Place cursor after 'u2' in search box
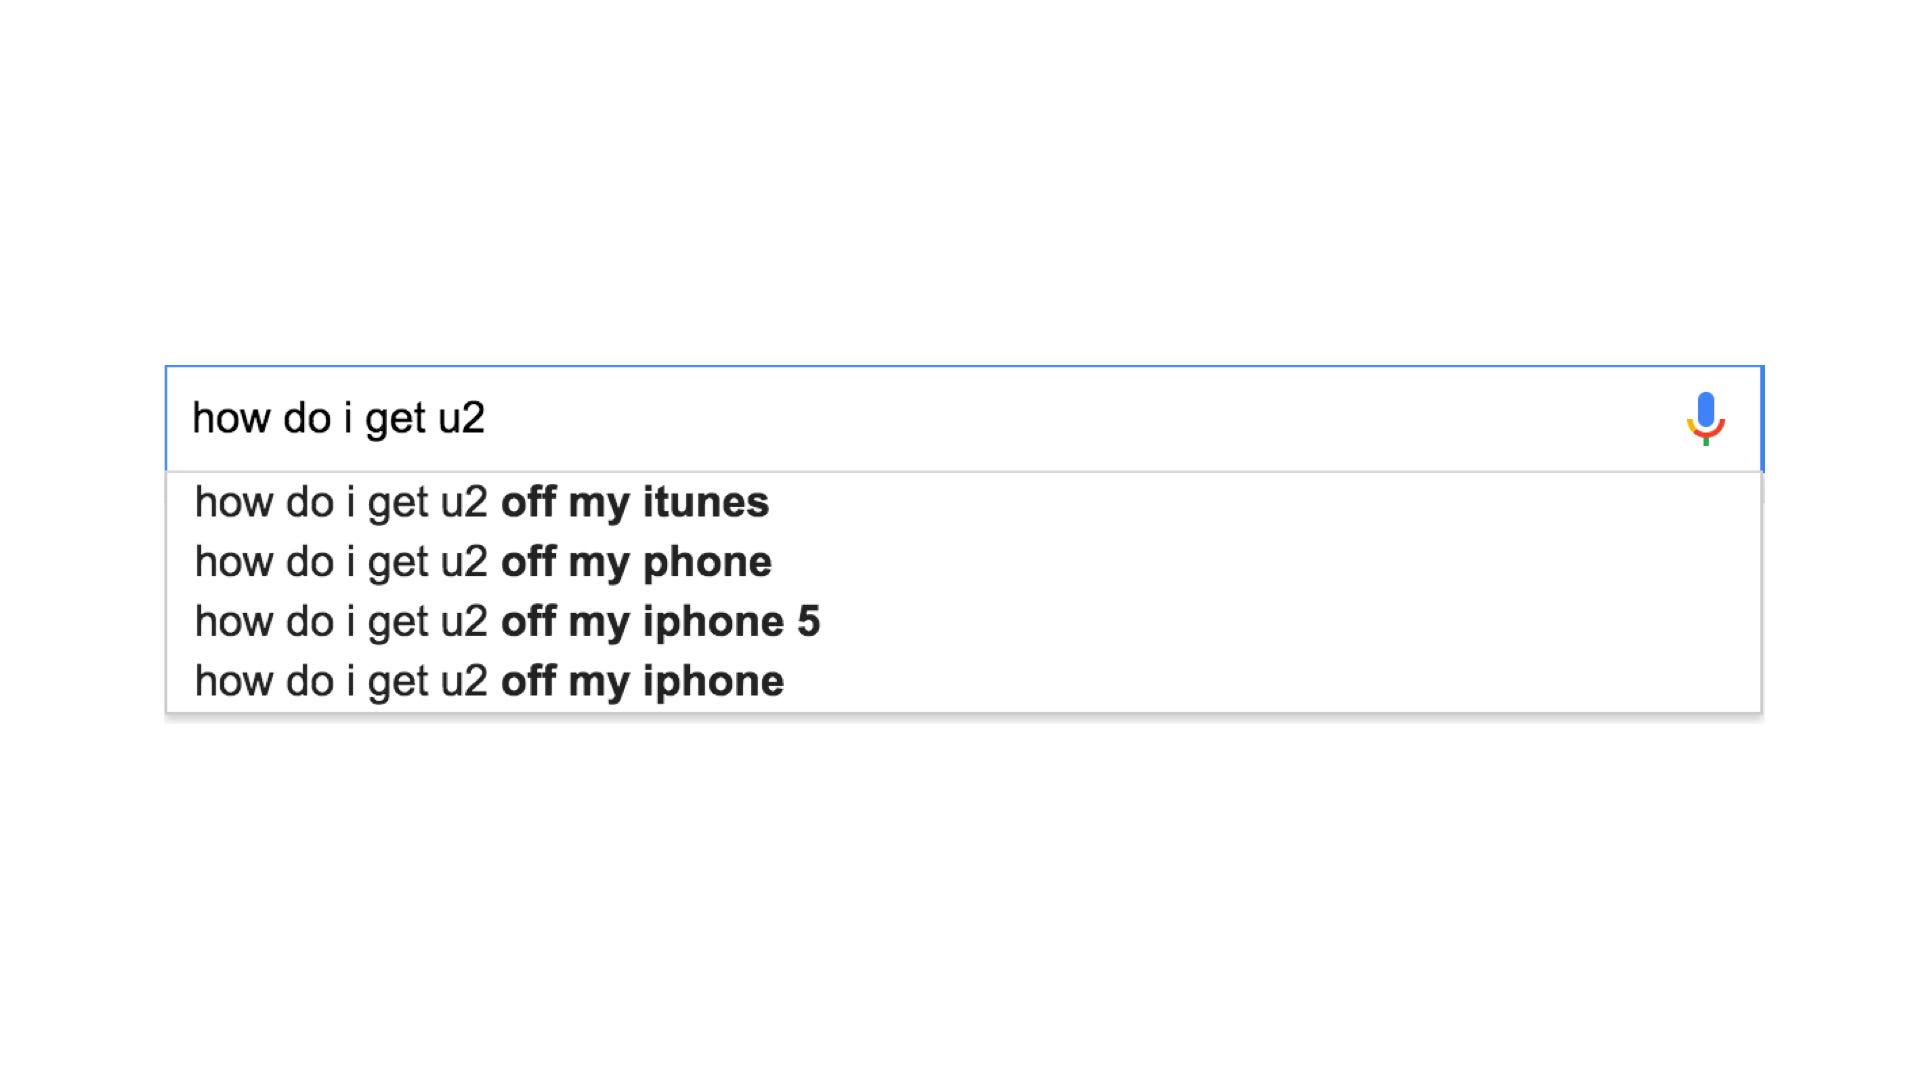Image resolution: width=1920 pixels, height=1080 pixels. (x=488, y=418)
